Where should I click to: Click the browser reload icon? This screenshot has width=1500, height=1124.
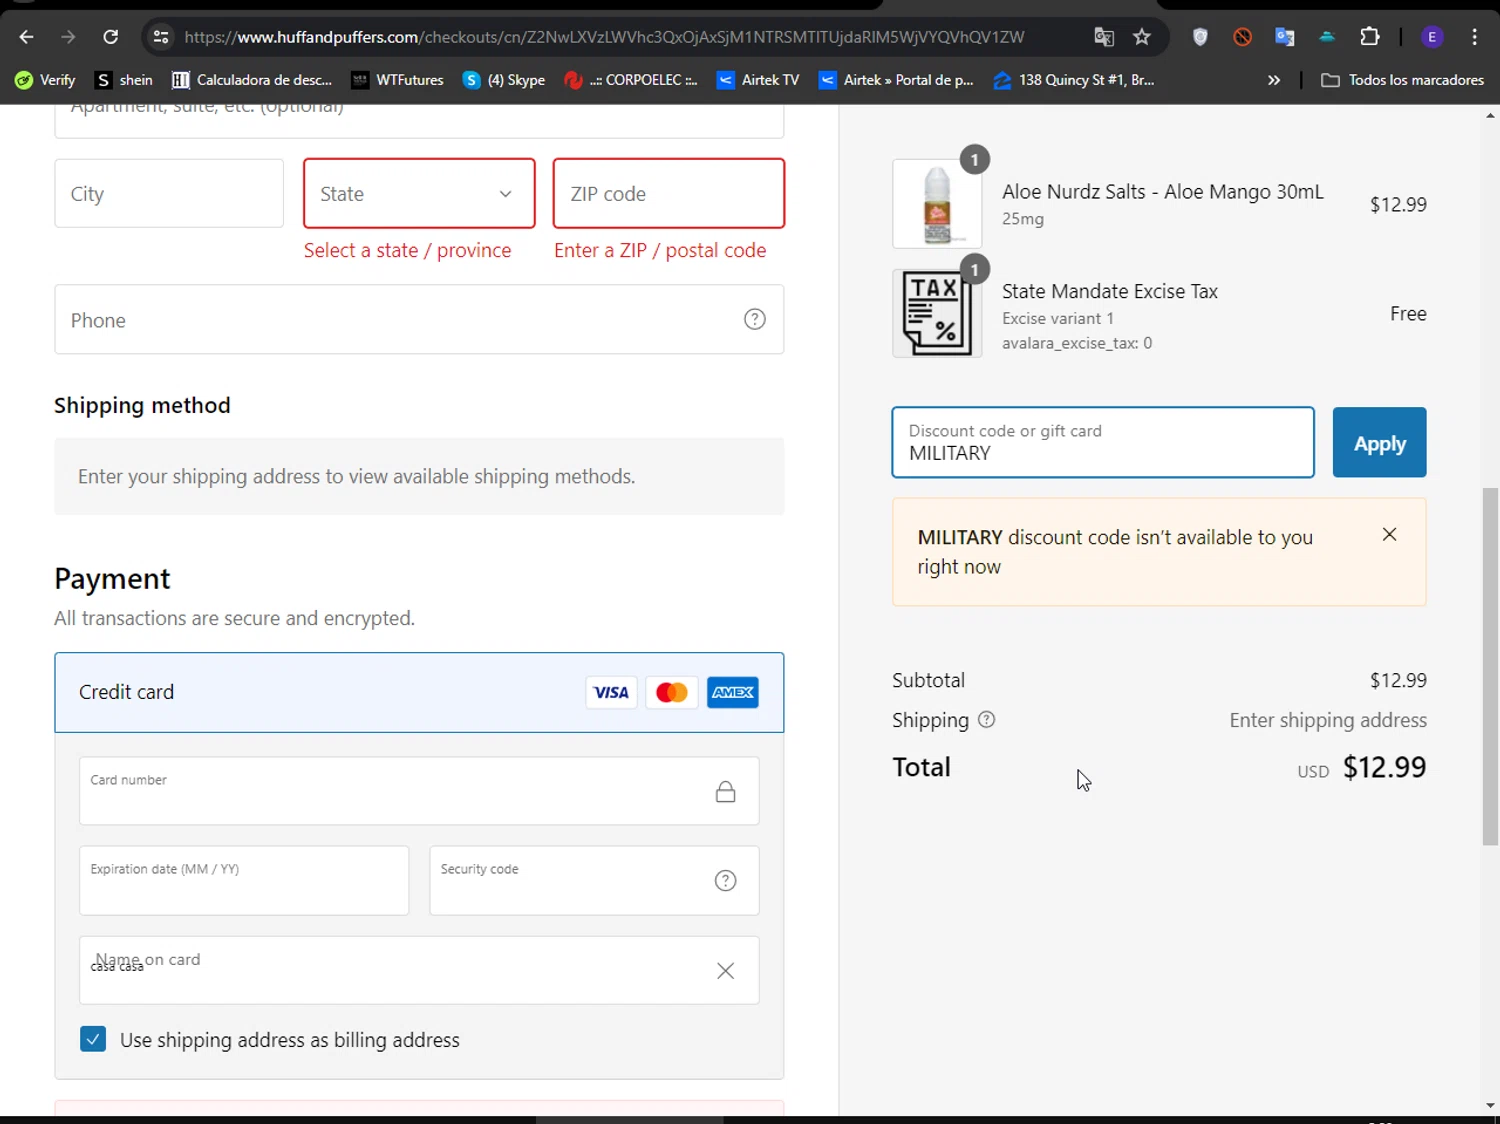111,37
